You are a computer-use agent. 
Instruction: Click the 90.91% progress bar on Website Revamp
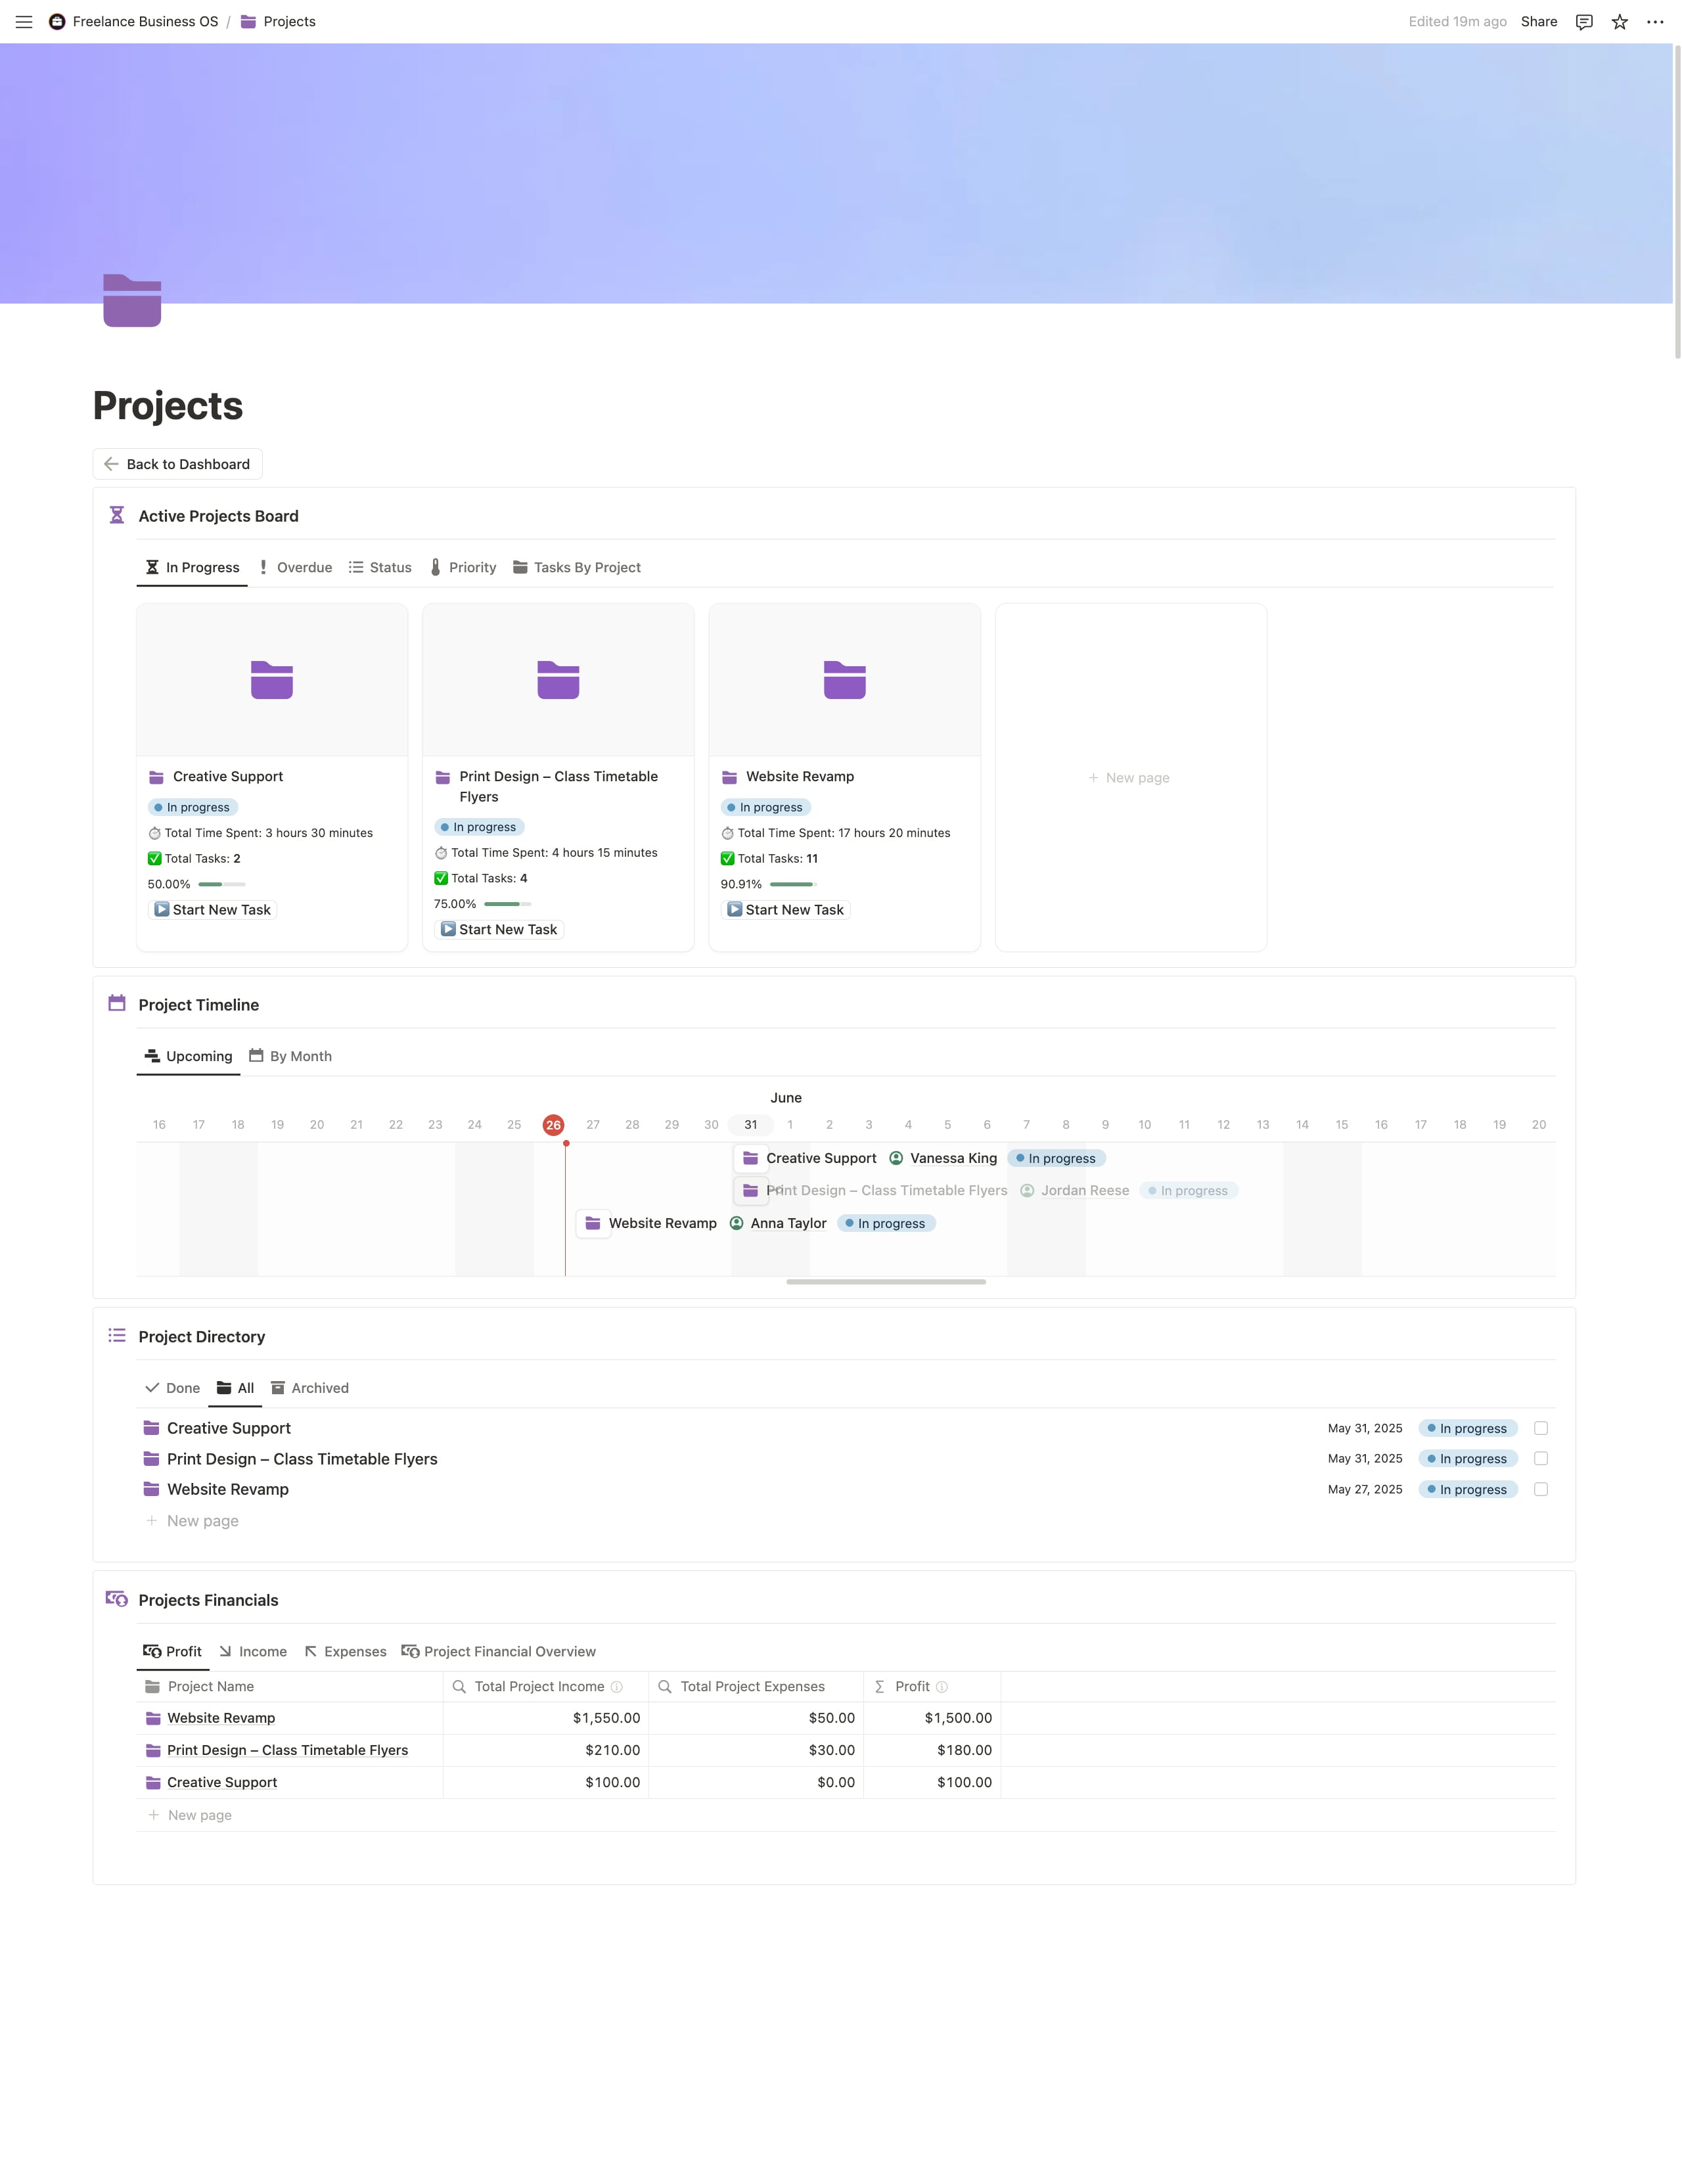[x=794, y=884]
